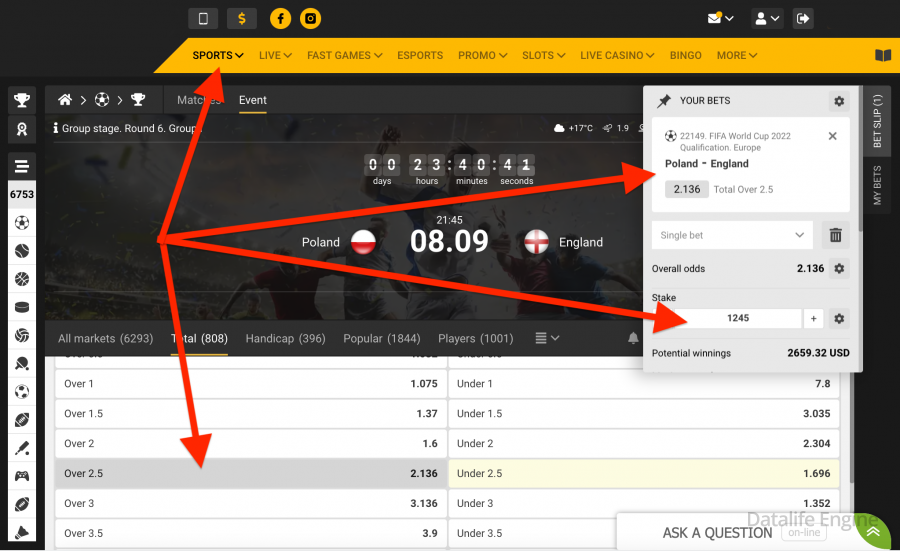900x551 pixels.
Task: Select the volleyball sport icon
Action: point(22,335)
